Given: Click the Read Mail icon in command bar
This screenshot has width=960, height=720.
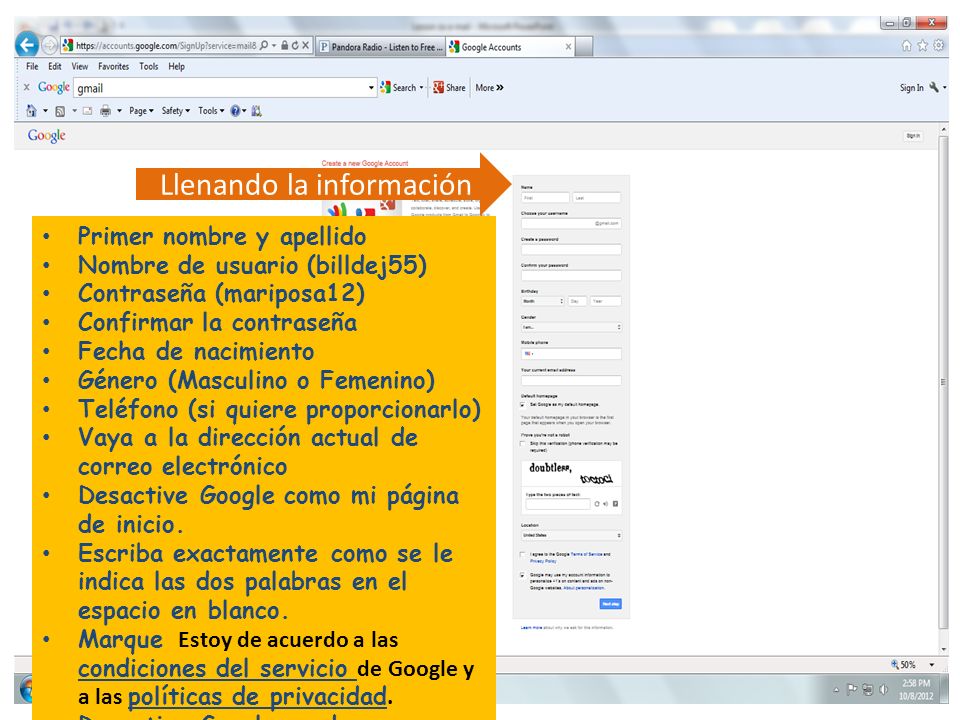Looking at the screenshot, I should tap(88, 111).
